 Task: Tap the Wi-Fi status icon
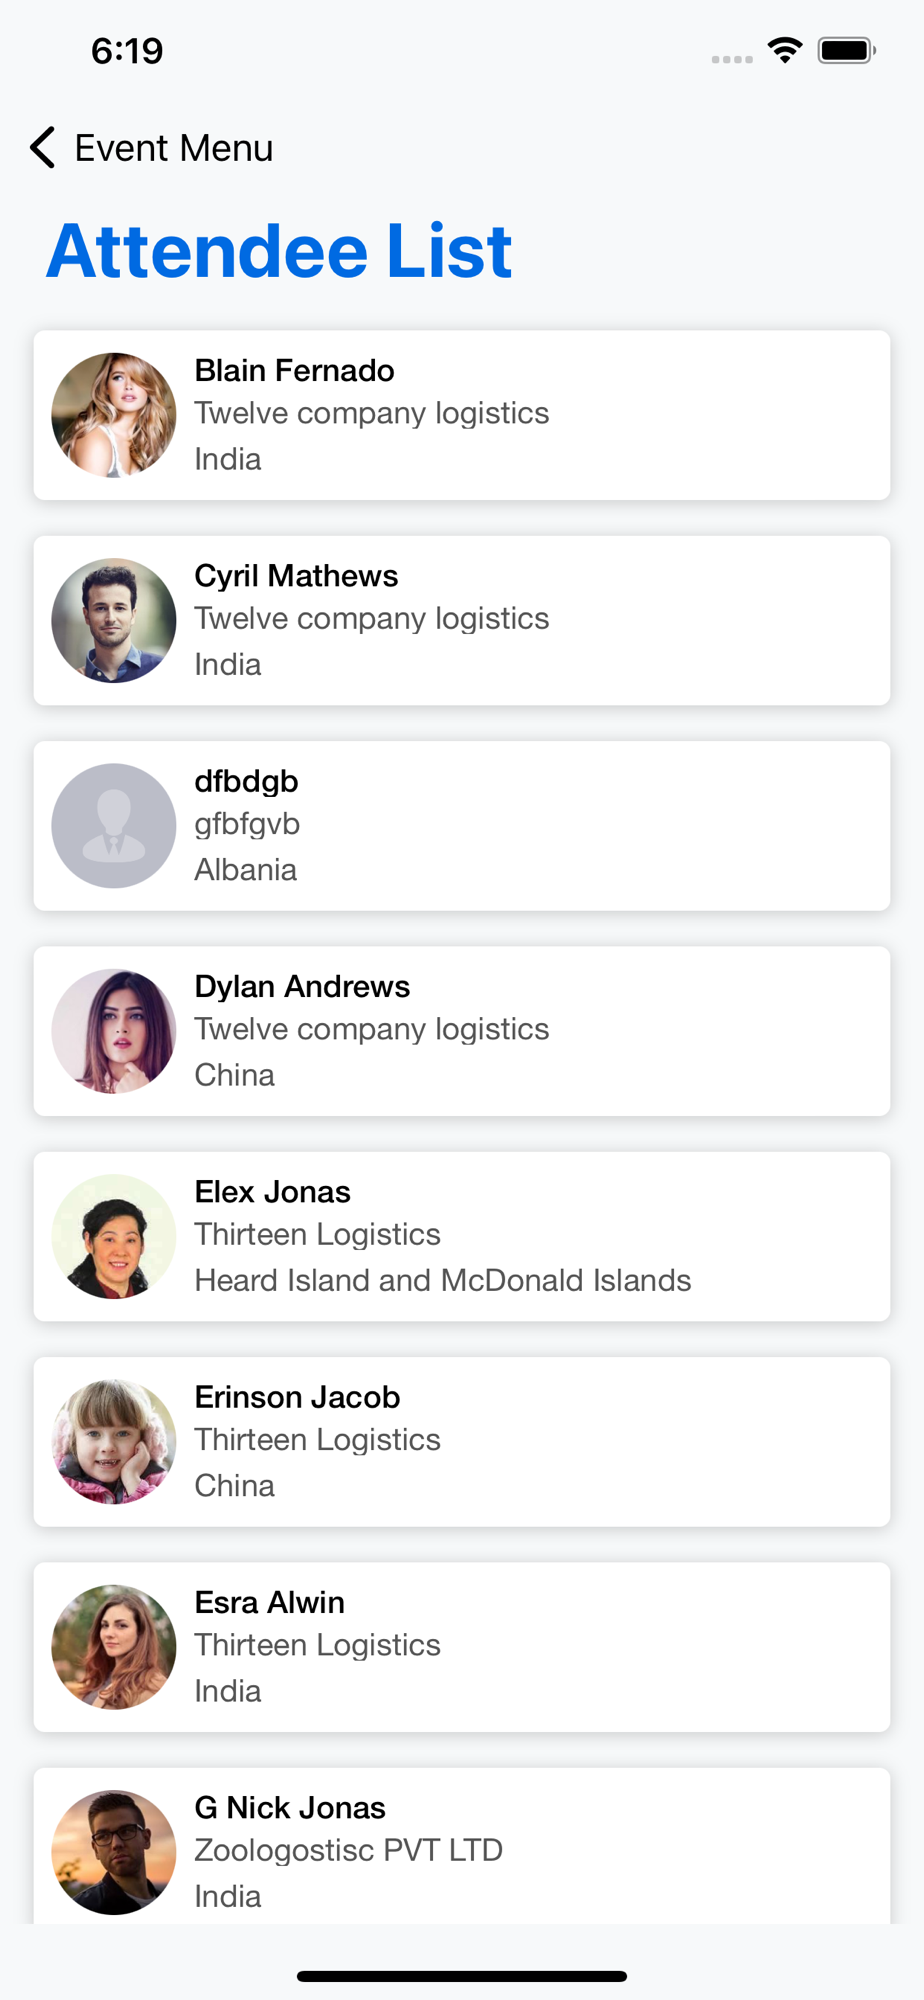click(x=785, y=50)
